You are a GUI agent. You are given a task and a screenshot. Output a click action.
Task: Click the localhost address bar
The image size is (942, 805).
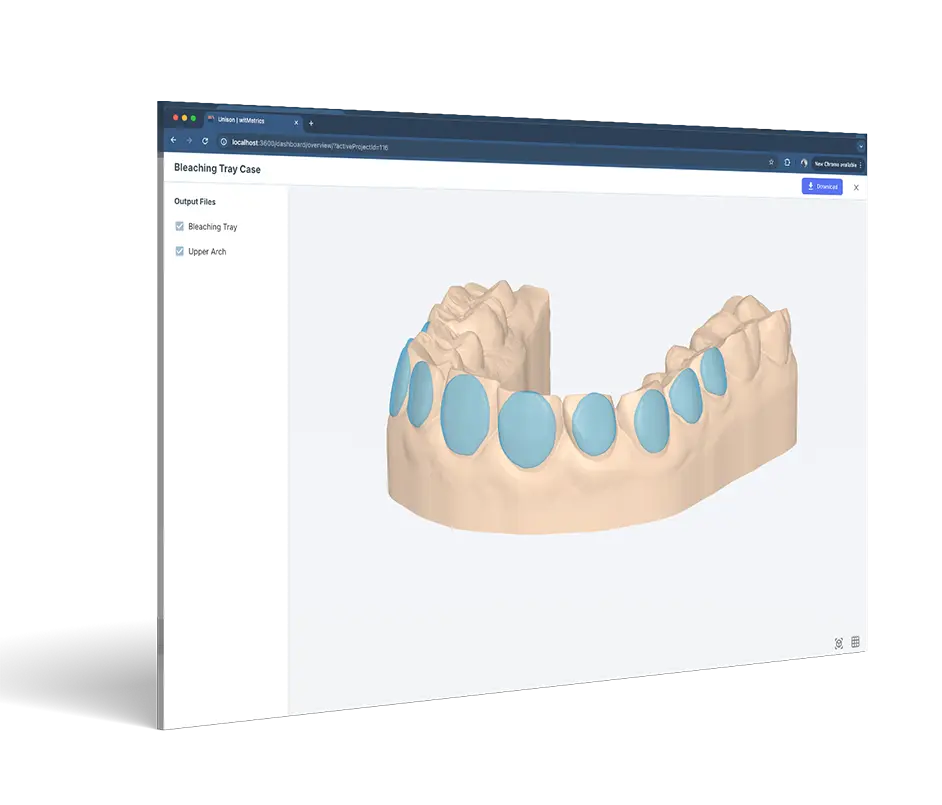[493, 153]
